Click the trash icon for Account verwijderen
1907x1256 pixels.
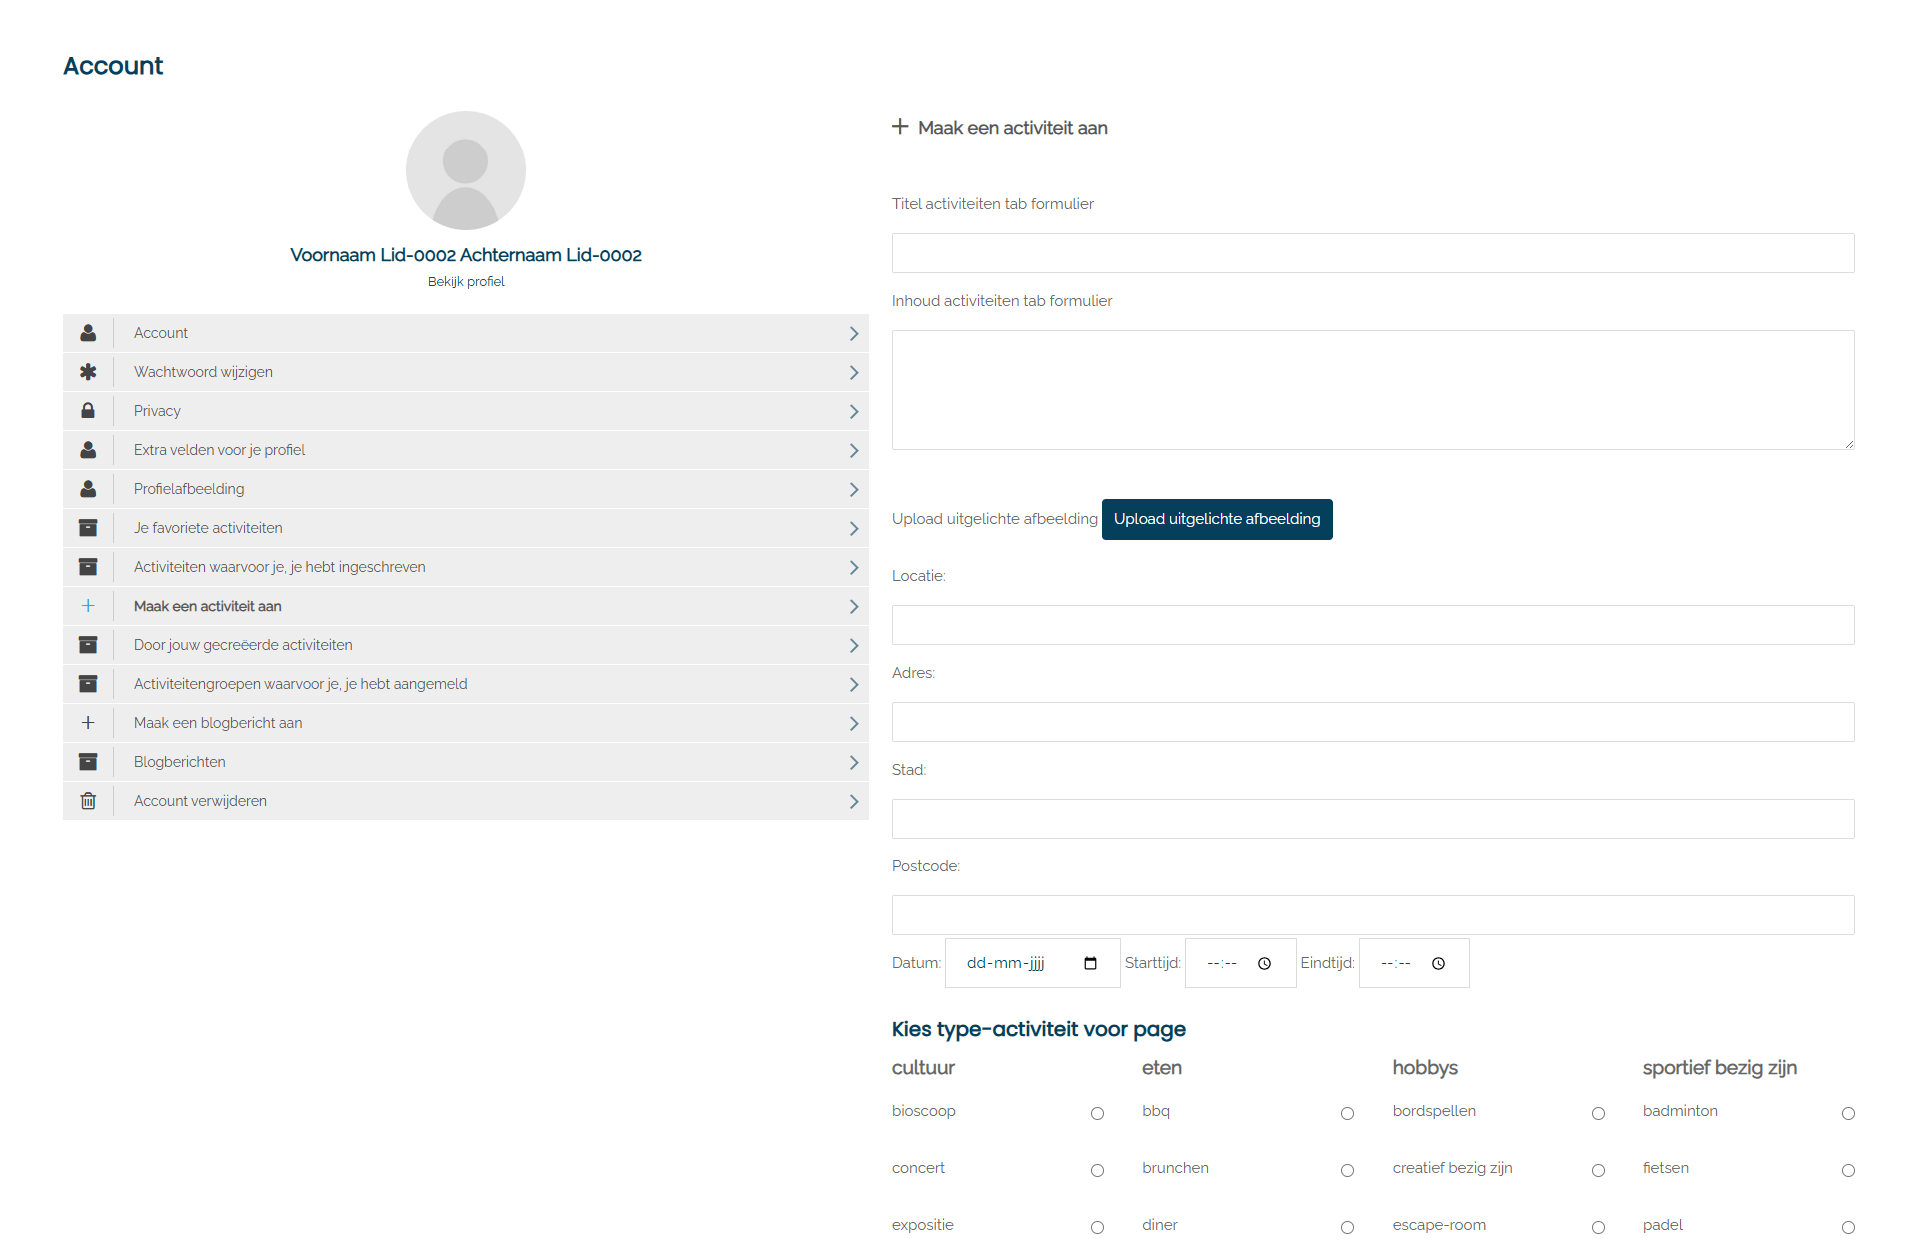[88, 801]
